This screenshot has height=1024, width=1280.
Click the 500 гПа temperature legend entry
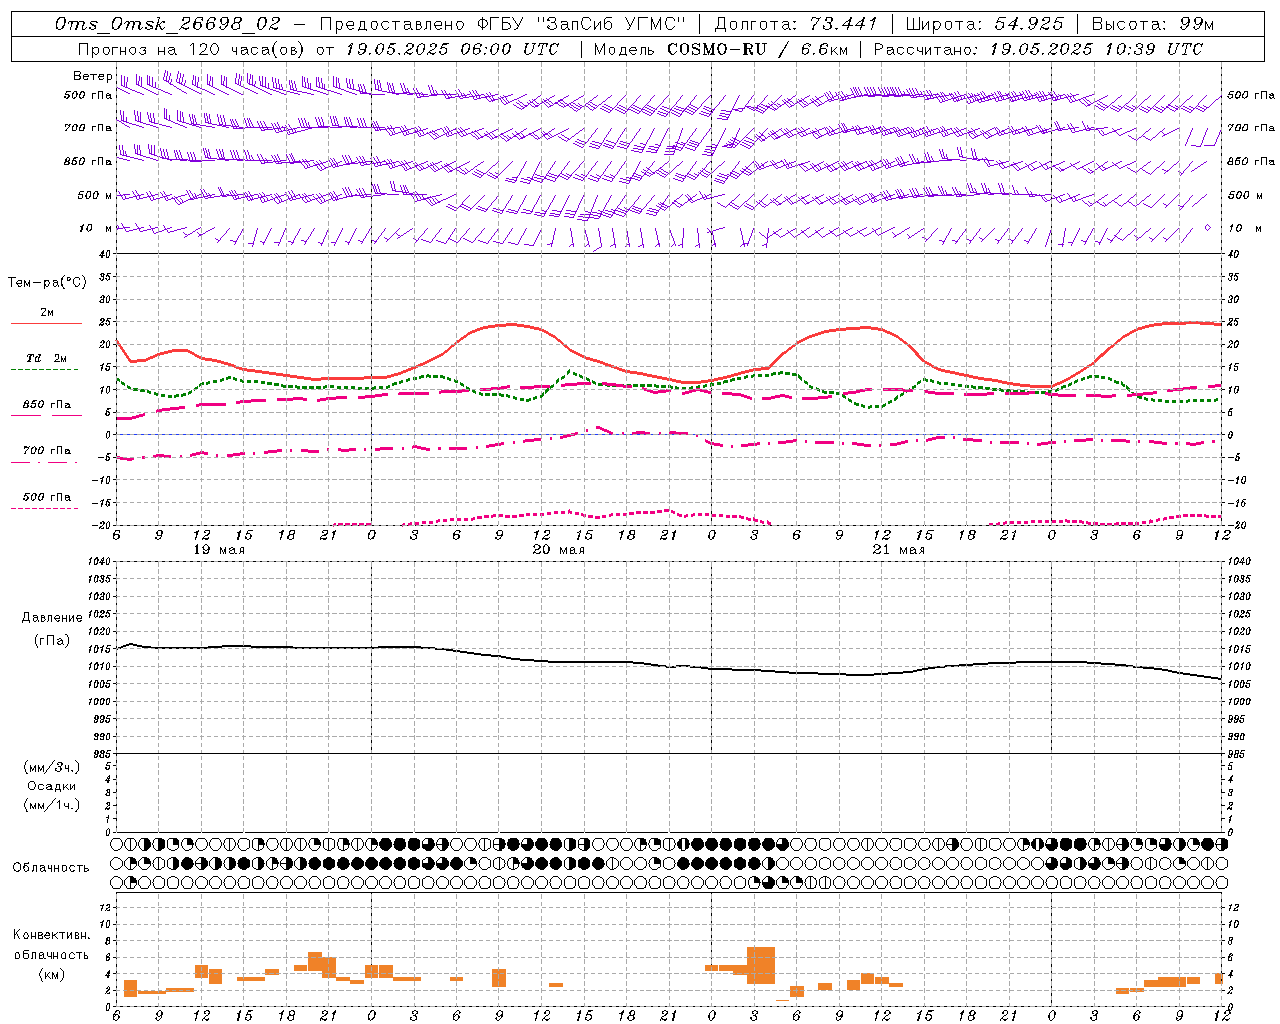tap(46, 496)
